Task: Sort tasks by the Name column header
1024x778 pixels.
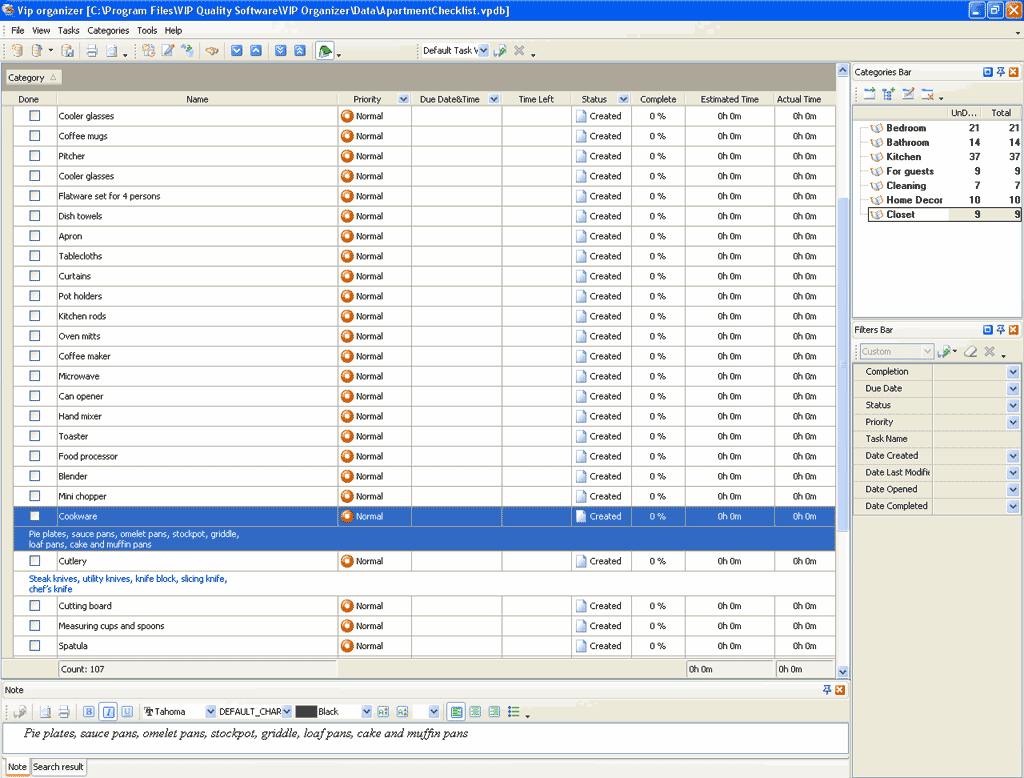Action: [x=197, y=99]
